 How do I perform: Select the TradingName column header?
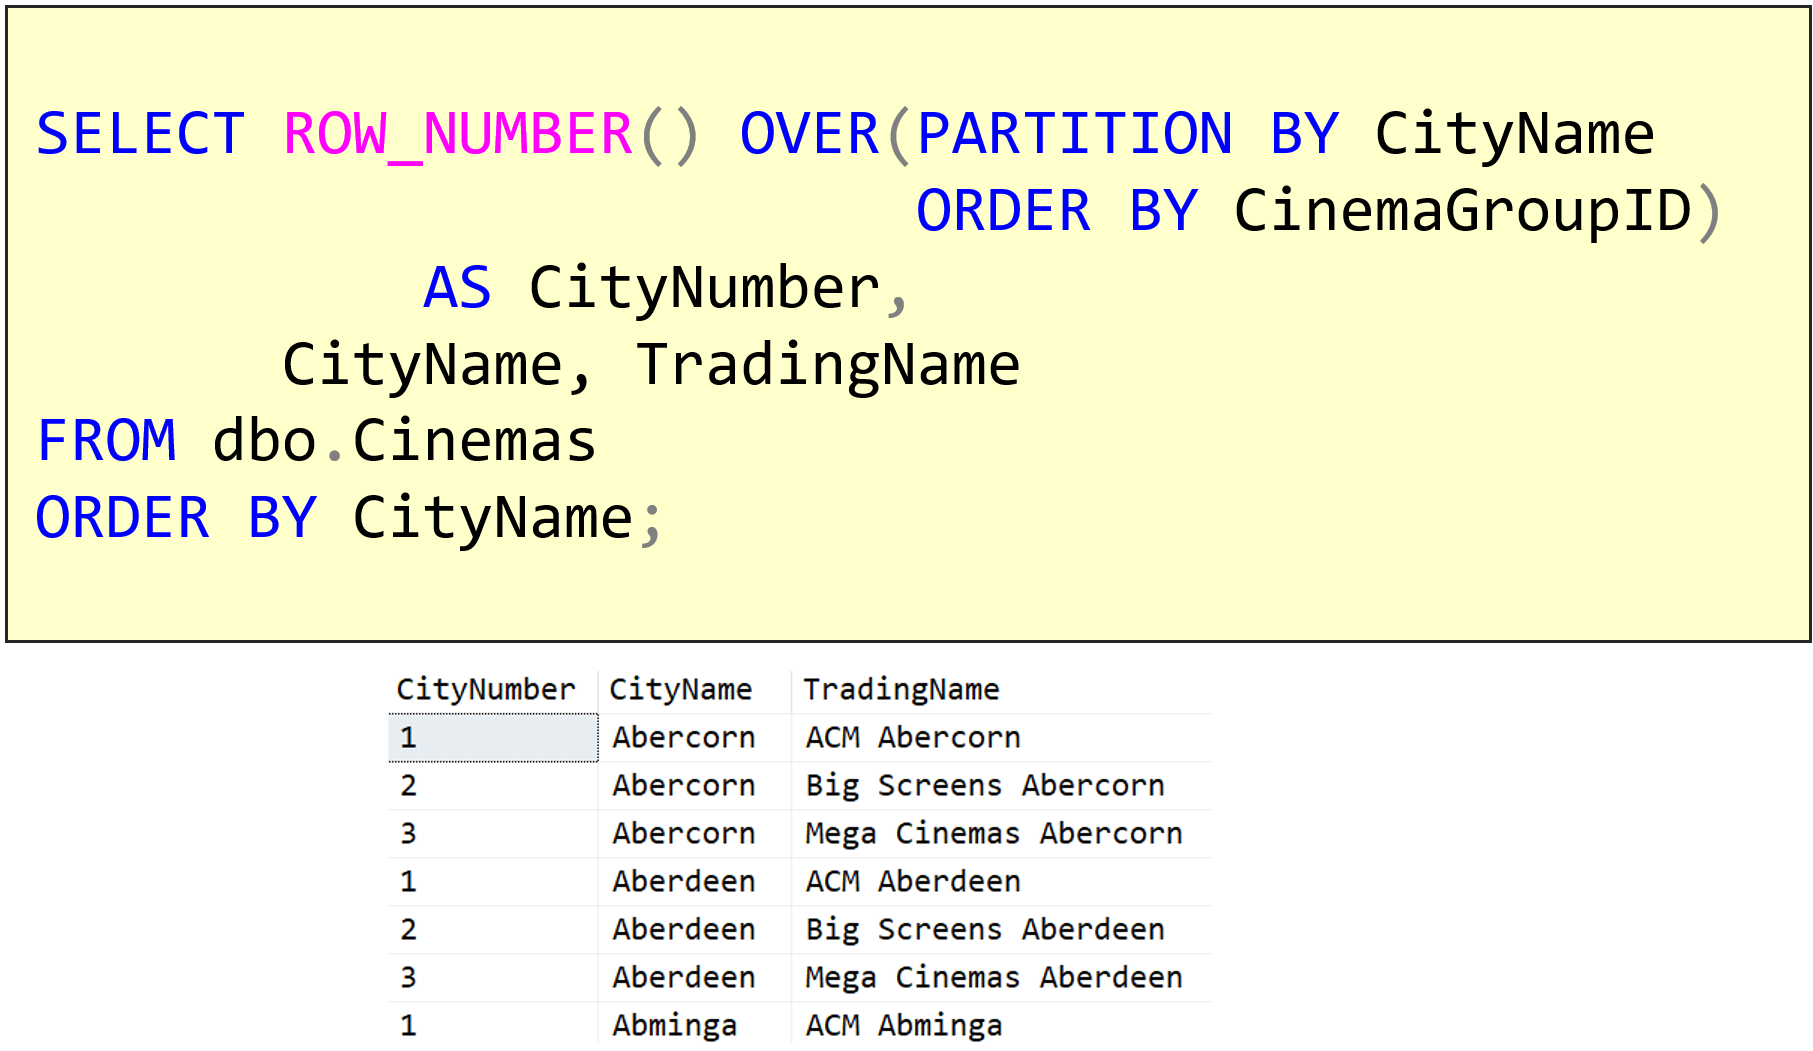tap(900, 688)
